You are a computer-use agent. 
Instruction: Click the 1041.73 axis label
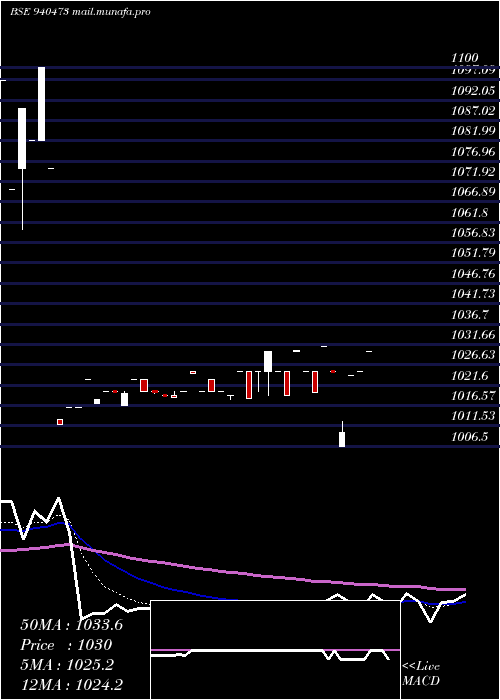tap(473, 293)
